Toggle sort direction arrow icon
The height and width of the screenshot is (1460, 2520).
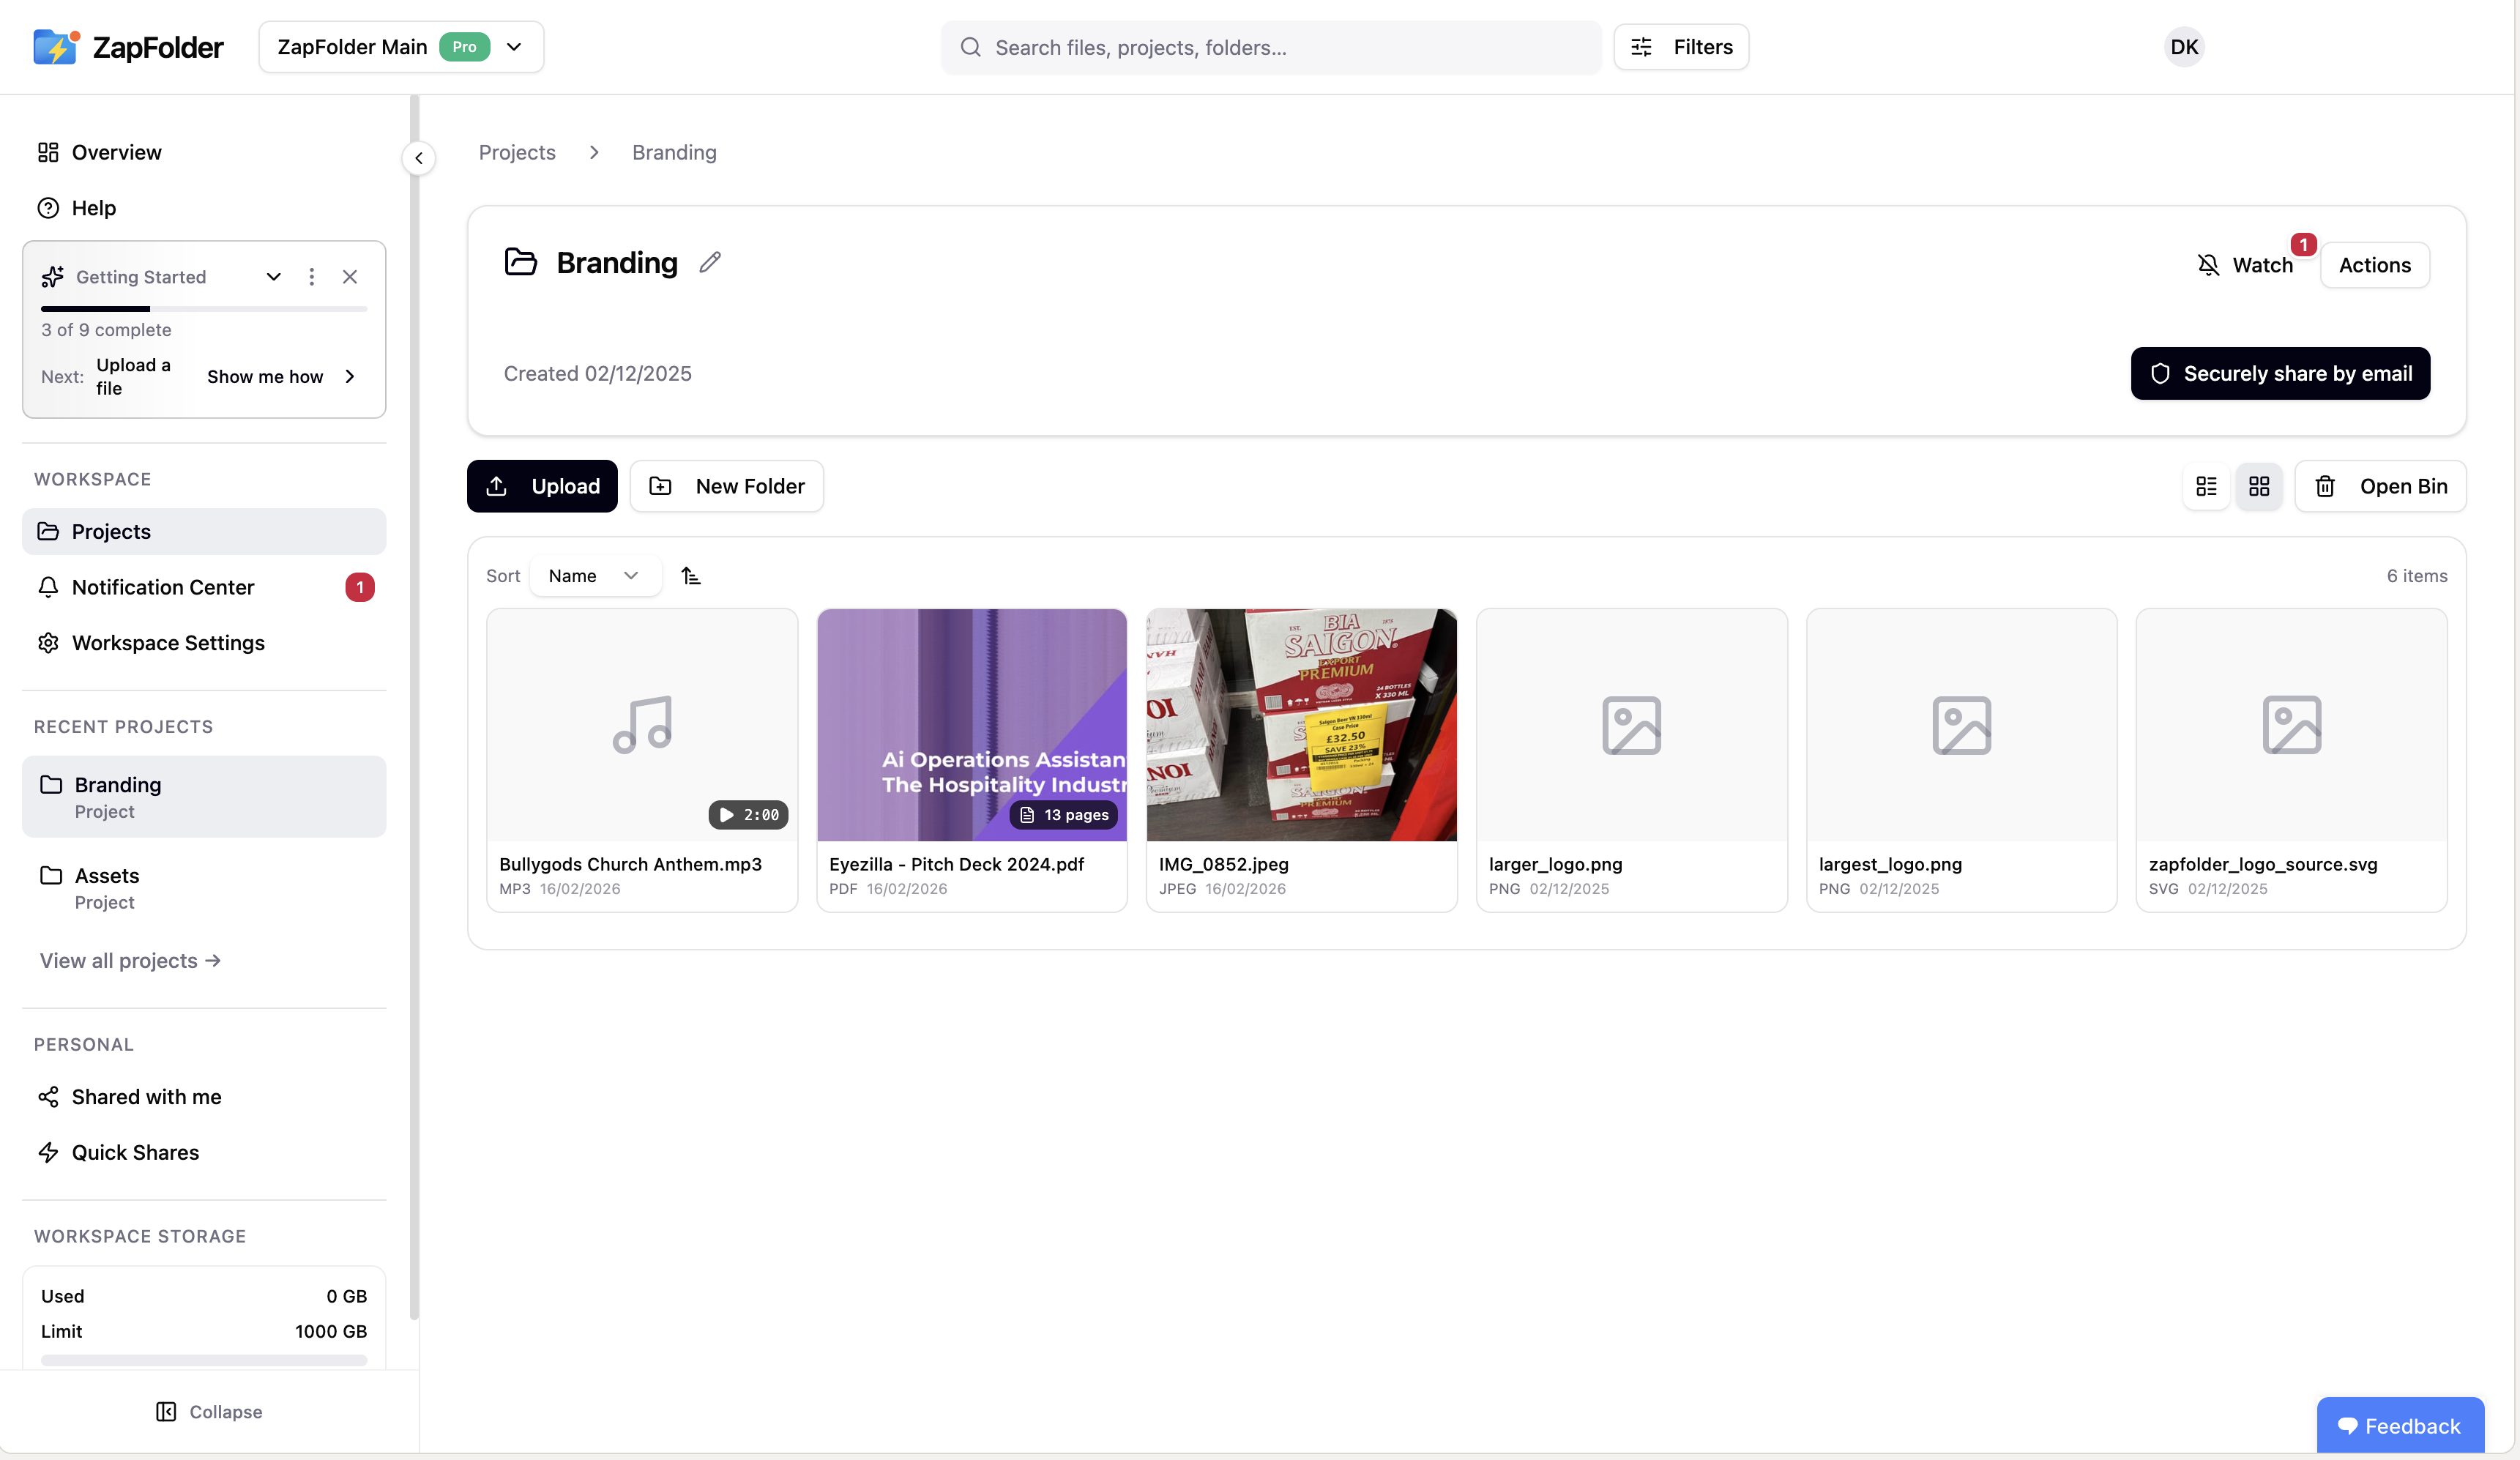(x=691, y=576)
